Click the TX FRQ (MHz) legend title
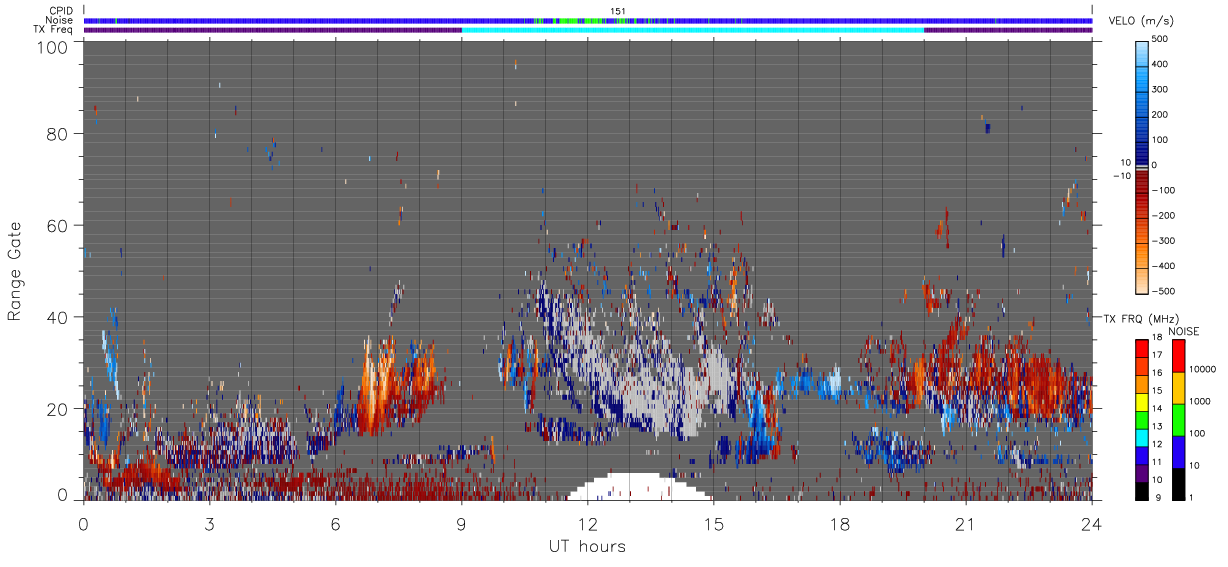The width and height of the screenshot is (1228, 567). [x=1142, y=319]
